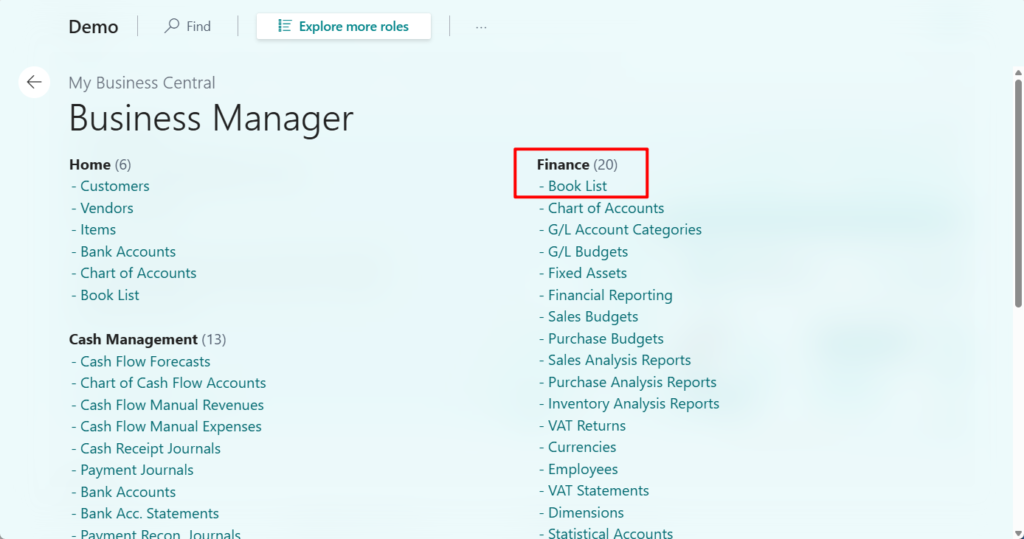The width and height of the screenshot is (1024, 539).
Task: Select the Cash Management group heading
Action: click(x=133, y=339)
